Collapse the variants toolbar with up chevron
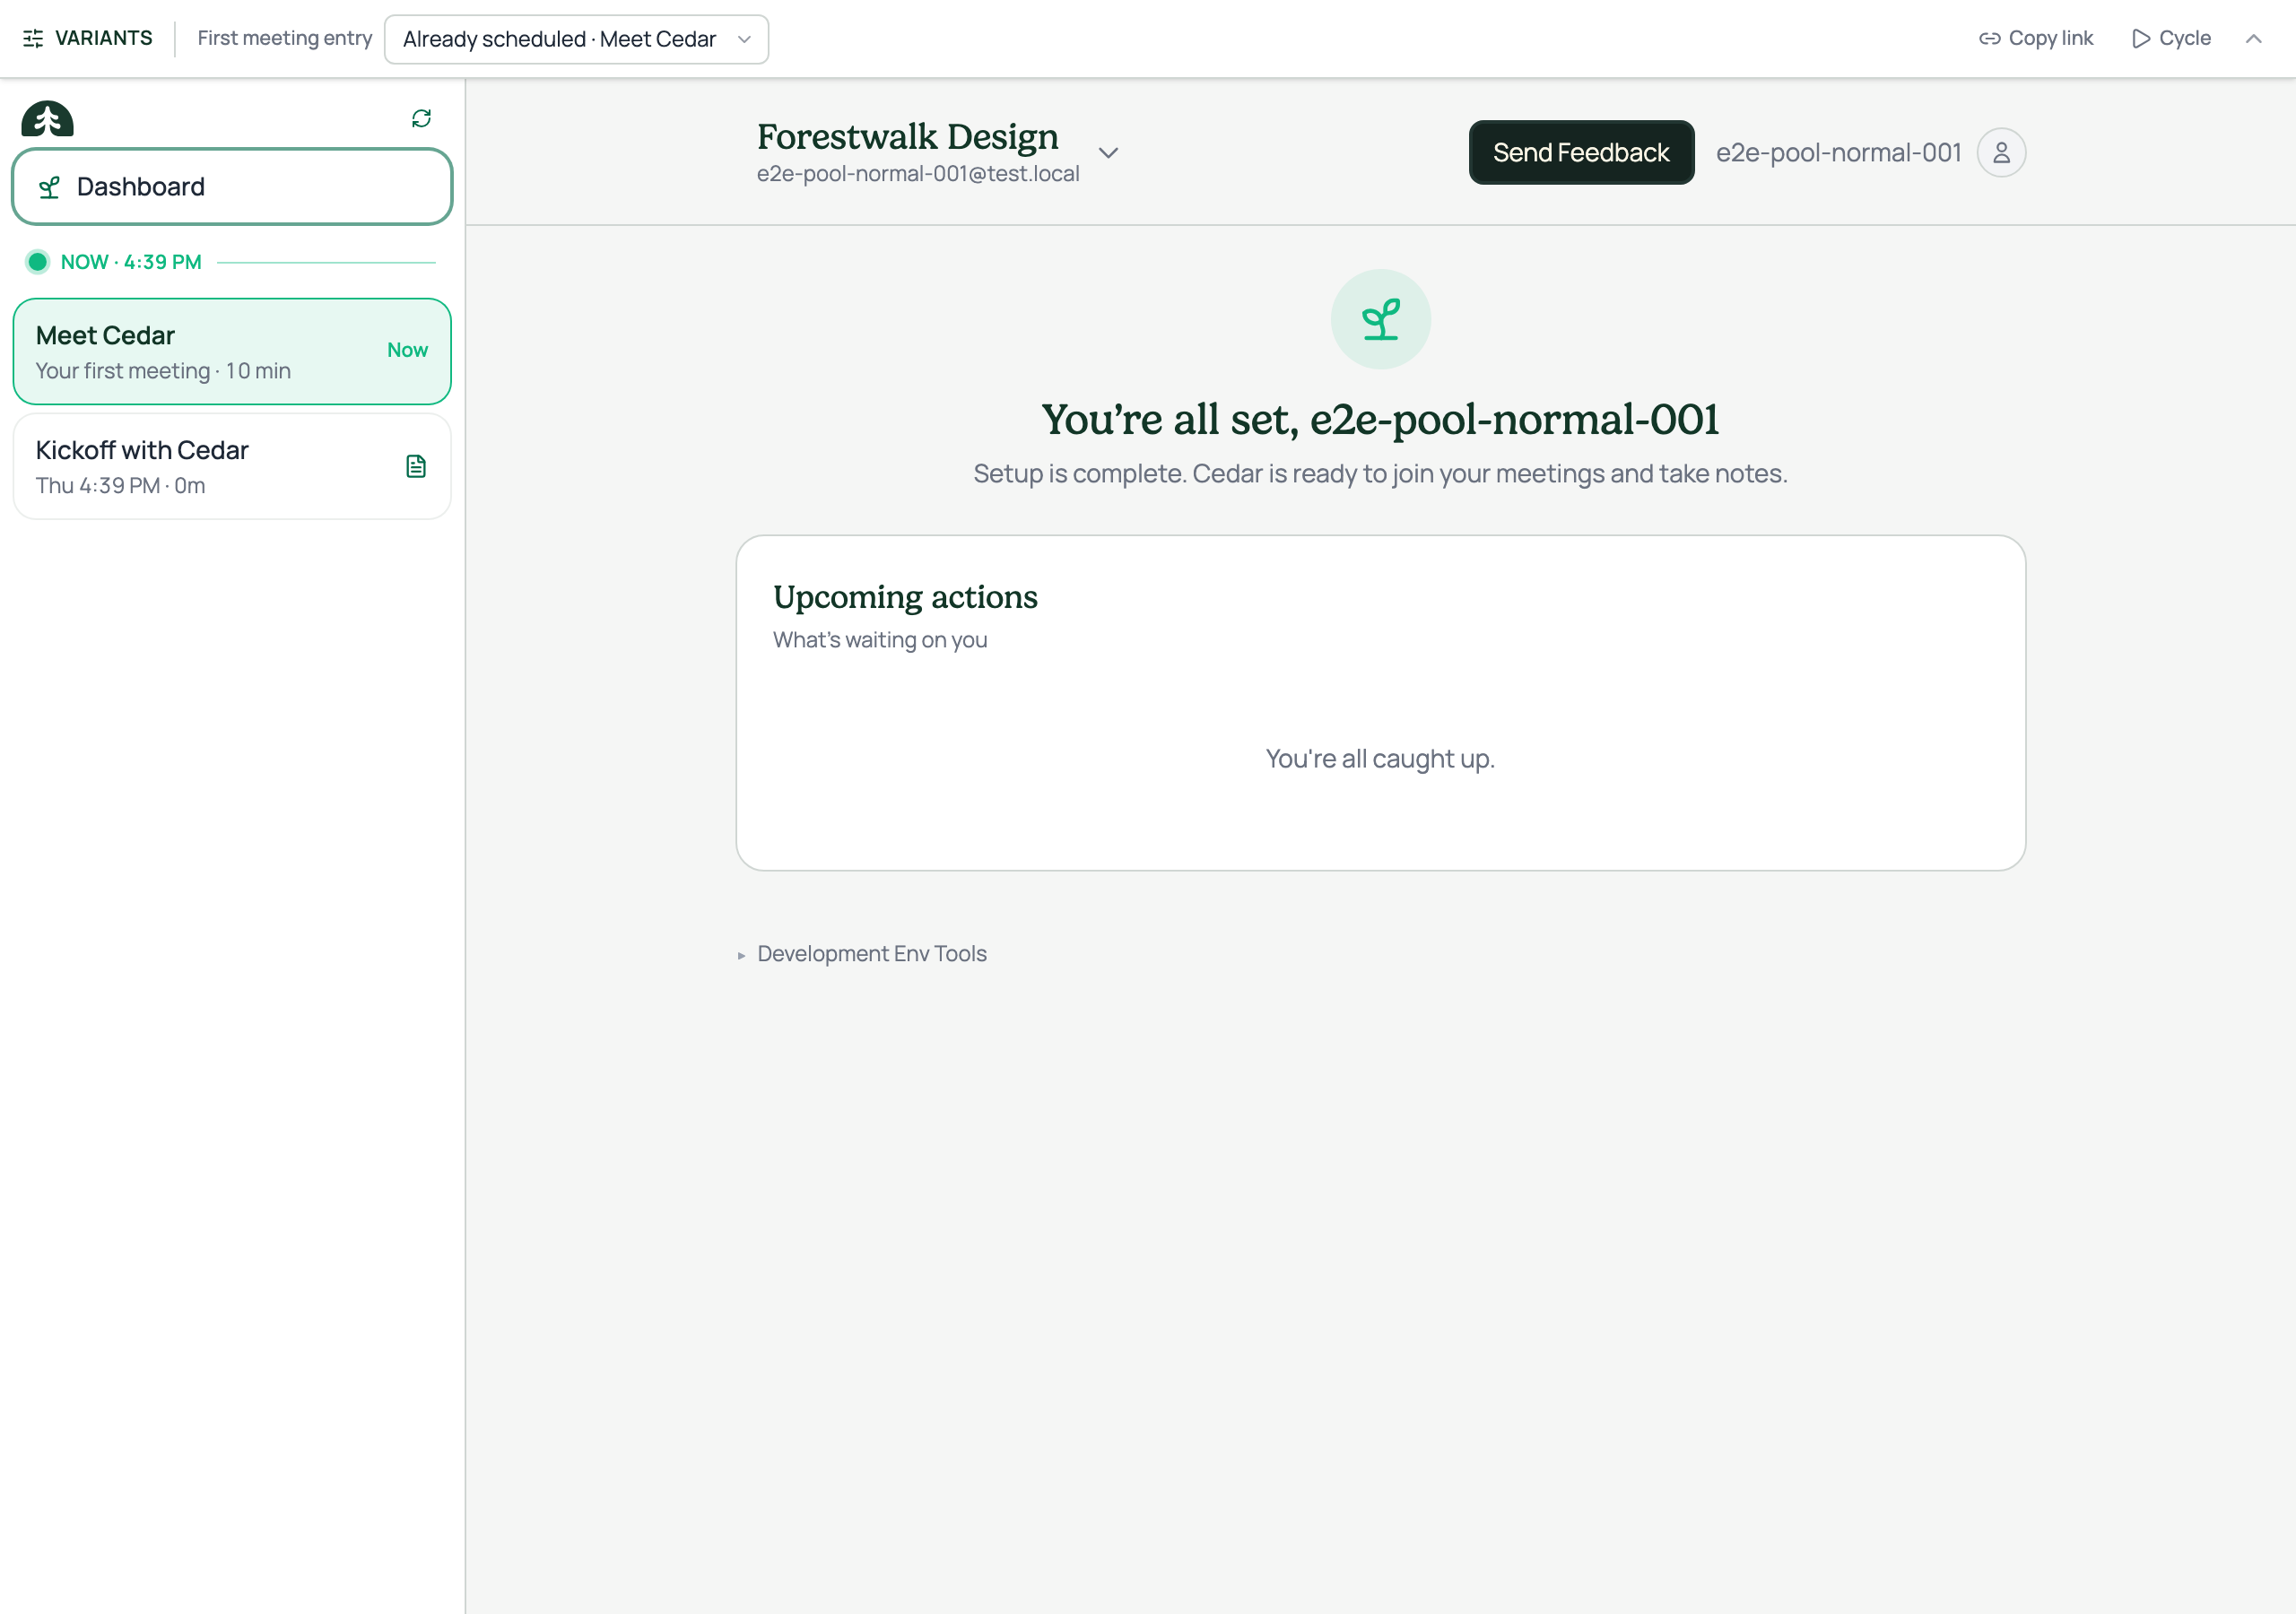The width and height of the screenshot is (2296, 1614). click(x=2253, y=38)
